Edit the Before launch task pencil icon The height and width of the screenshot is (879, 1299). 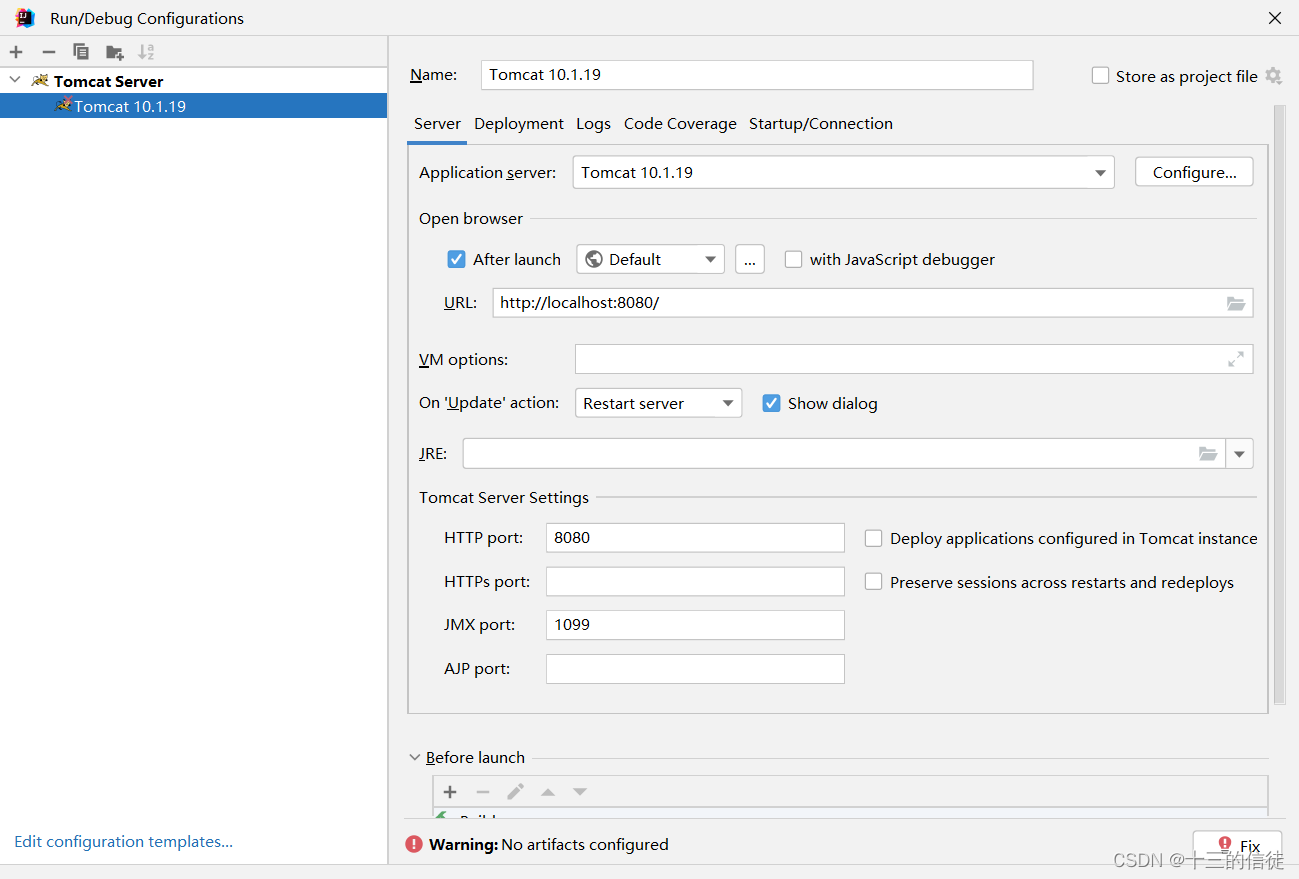[x=515, y=792]
